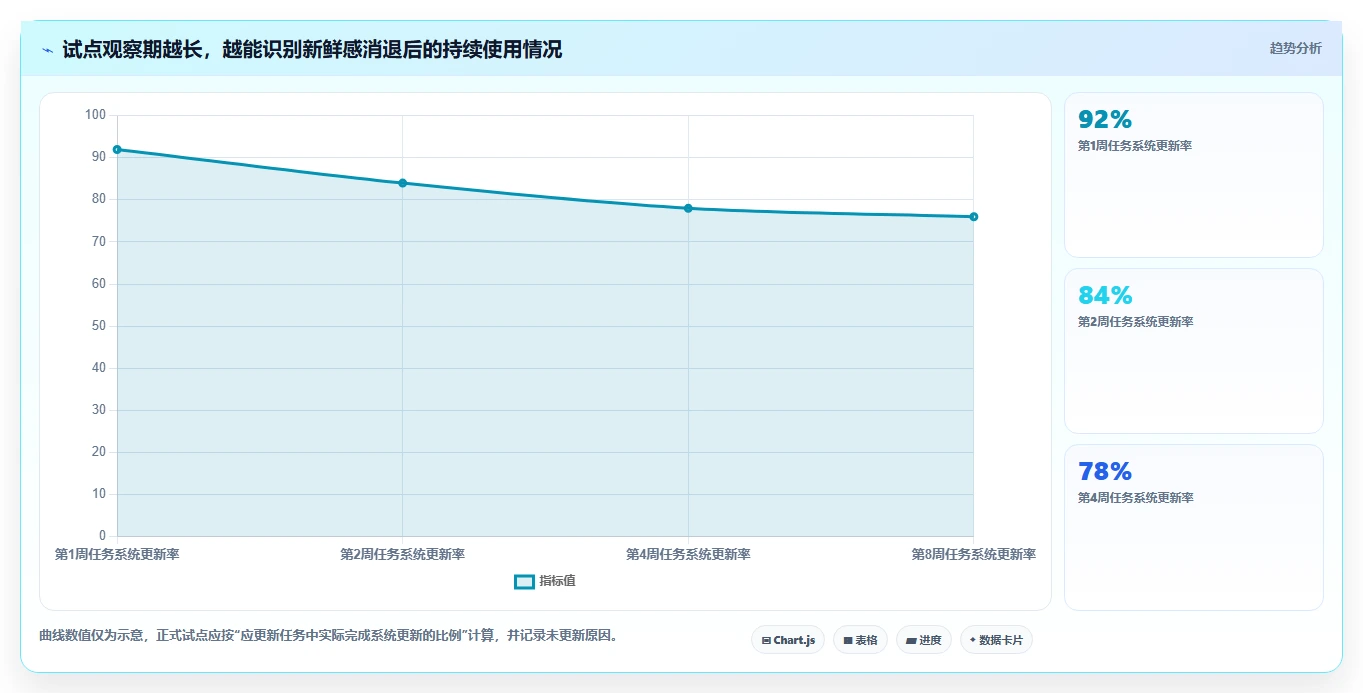Click the y-axis value 50

tap(98, 326)
